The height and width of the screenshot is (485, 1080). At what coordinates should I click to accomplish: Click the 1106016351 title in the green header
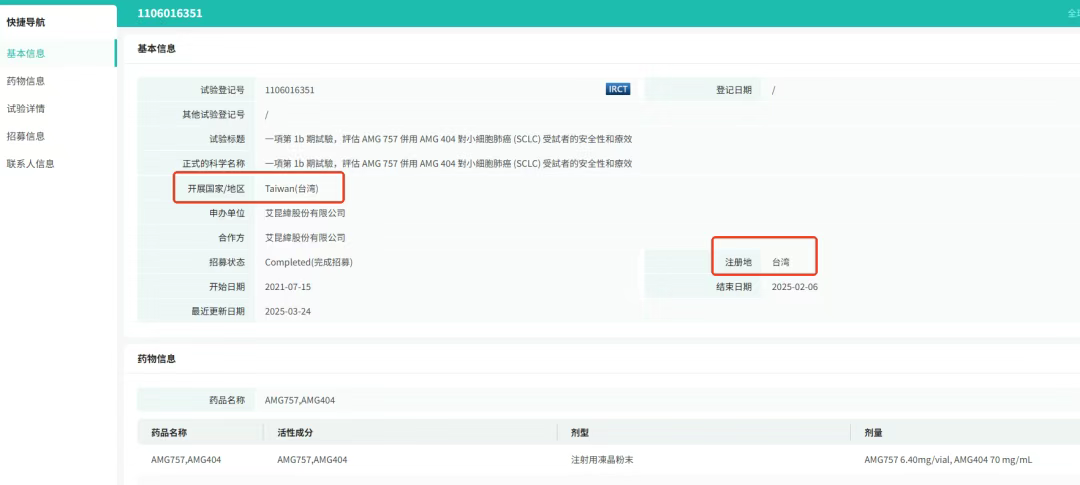pyautogui.click(x=169, y=14)
